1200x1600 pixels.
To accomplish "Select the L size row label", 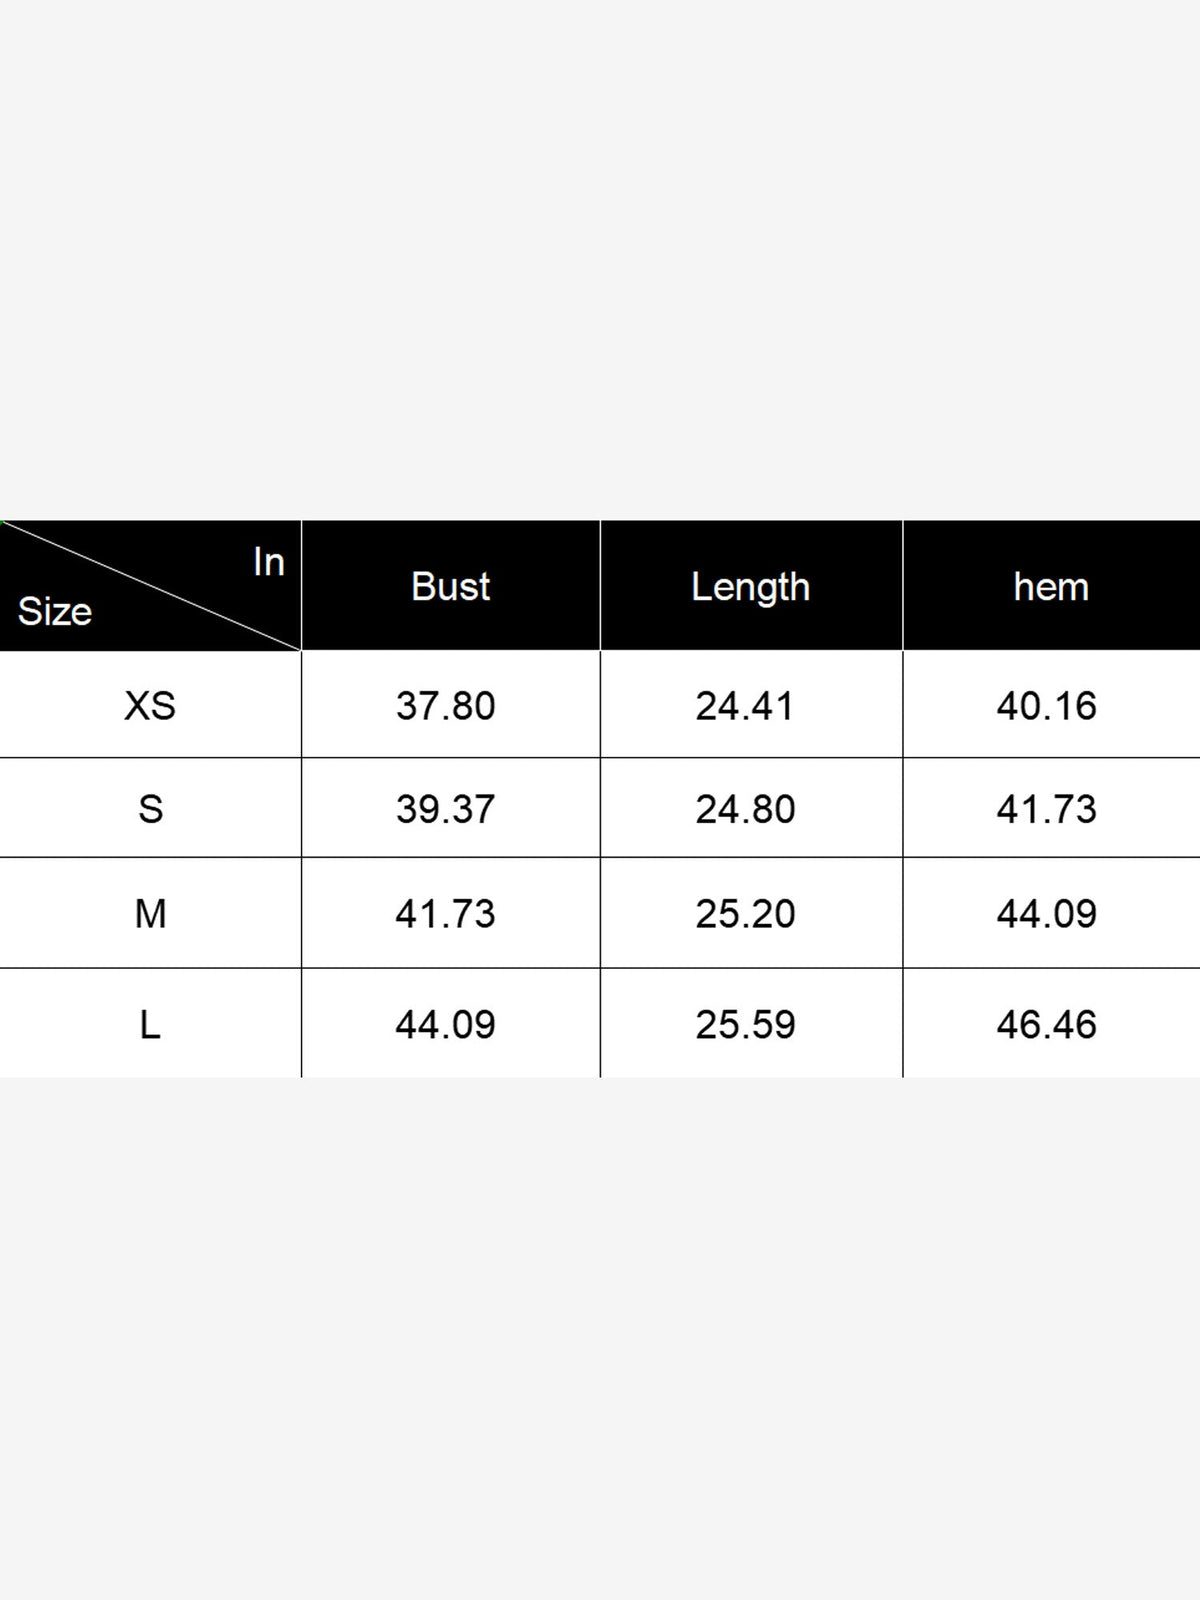I will (150, 1024).
